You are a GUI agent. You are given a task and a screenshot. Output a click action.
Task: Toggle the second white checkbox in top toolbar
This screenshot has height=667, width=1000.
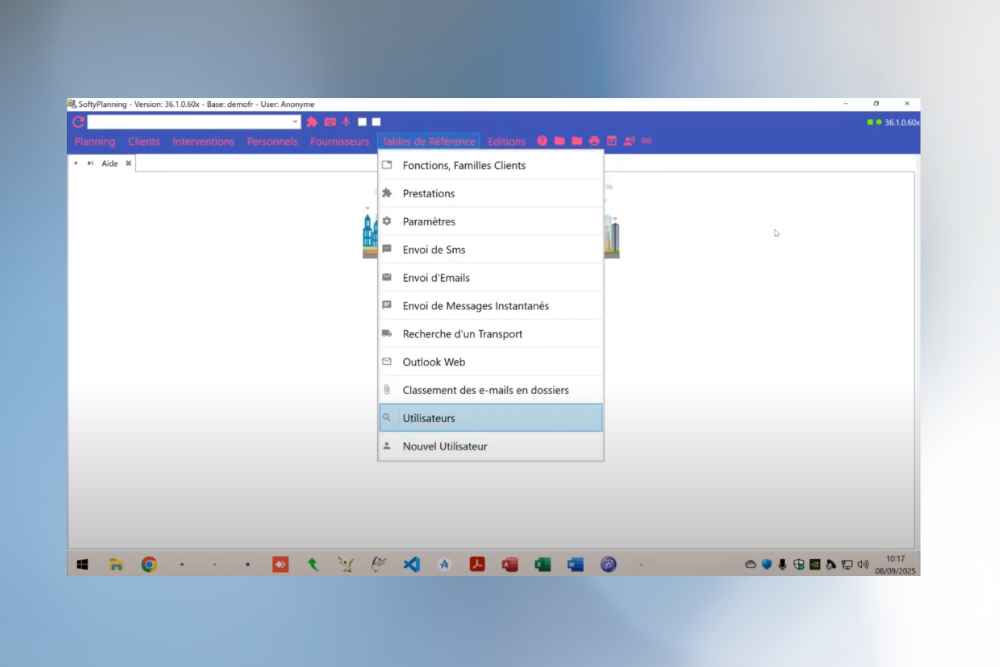tap(377, 122)
